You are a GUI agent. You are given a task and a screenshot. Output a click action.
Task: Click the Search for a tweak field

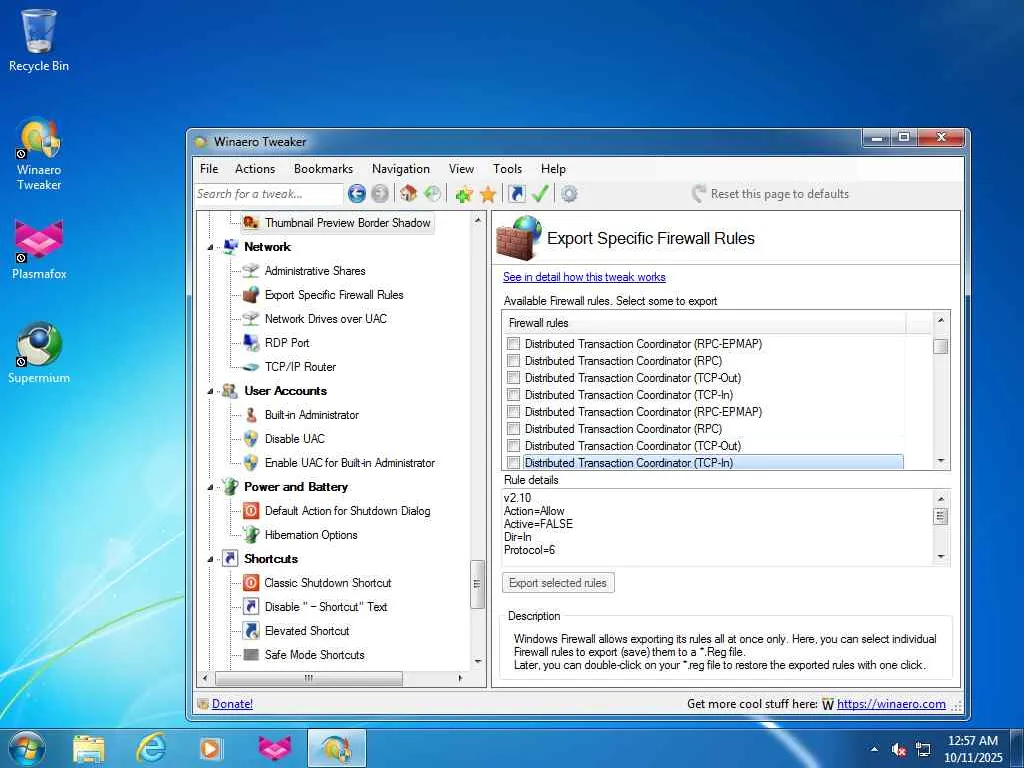click(x=268, y=194)
